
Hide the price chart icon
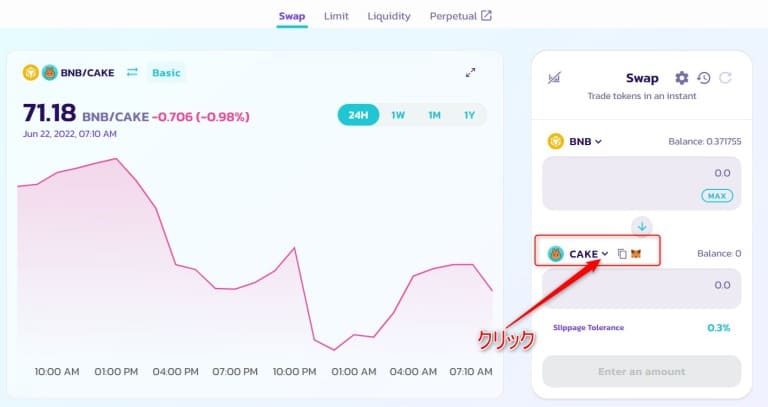554,78
